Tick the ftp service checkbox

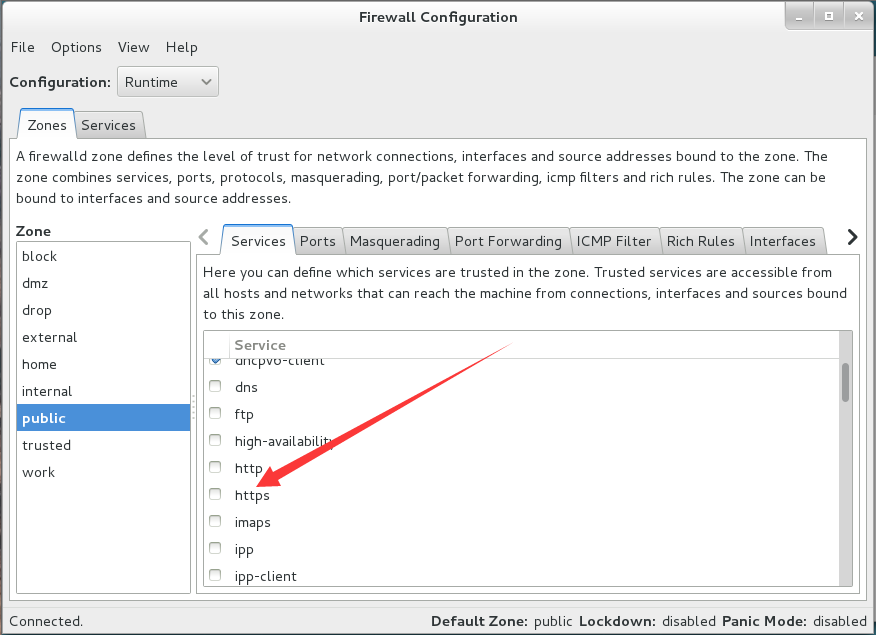coord(215,413)
